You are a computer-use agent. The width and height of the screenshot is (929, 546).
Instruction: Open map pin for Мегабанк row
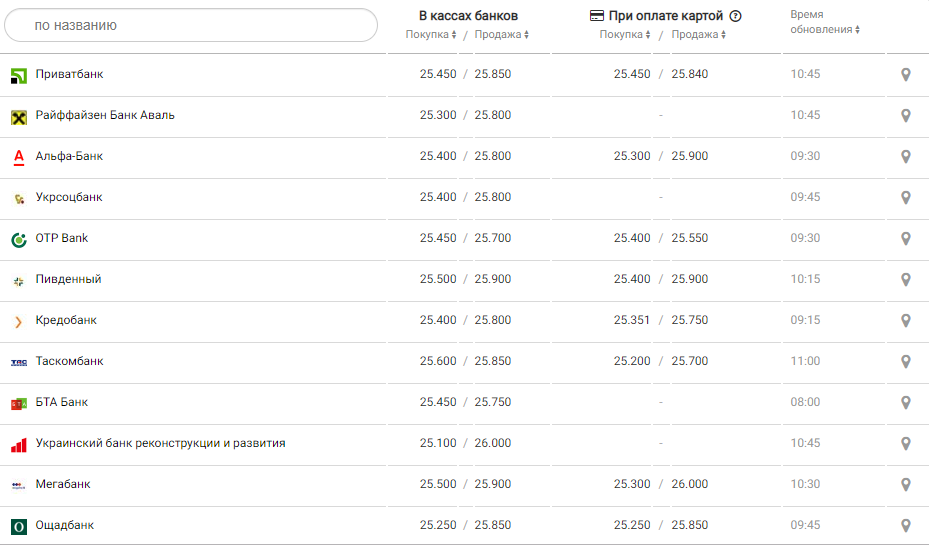[905, 485]
